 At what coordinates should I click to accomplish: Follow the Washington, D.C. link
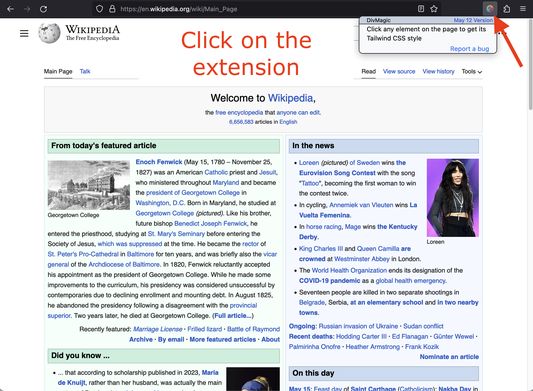[x=160, y=203]
